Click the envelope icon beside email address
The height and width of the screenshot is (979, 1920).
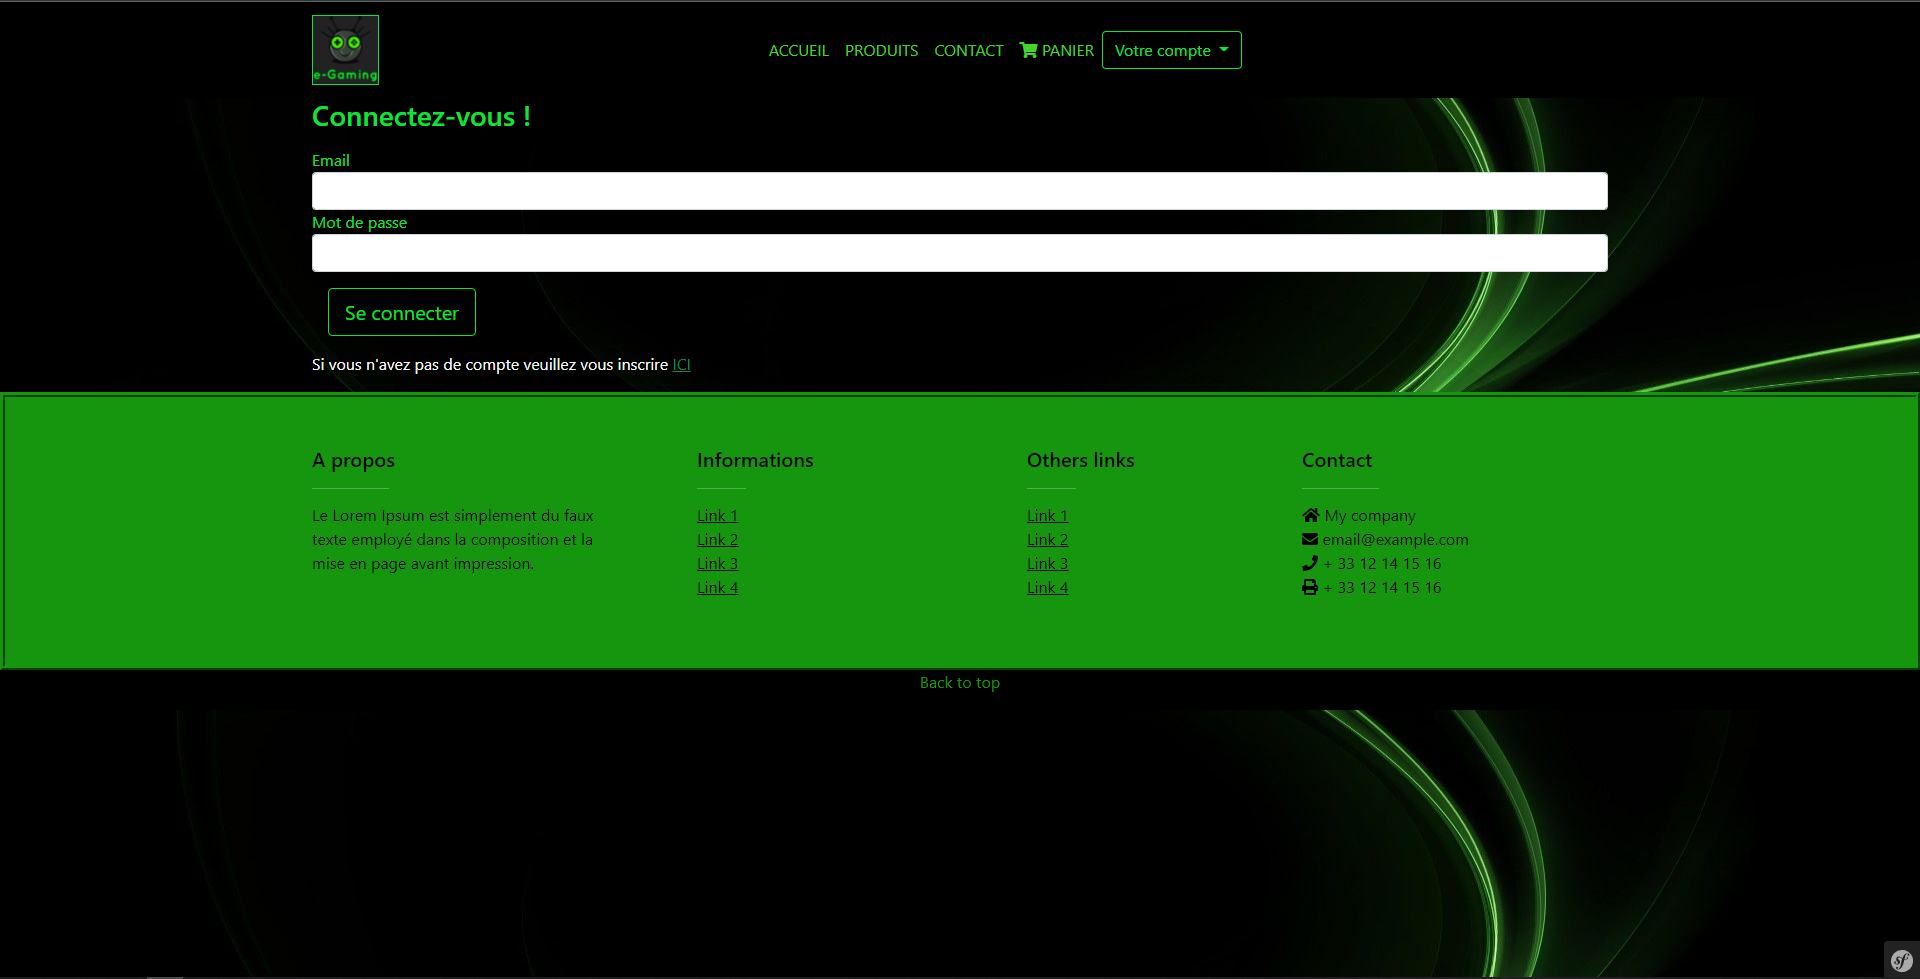tap(1310, 539)
